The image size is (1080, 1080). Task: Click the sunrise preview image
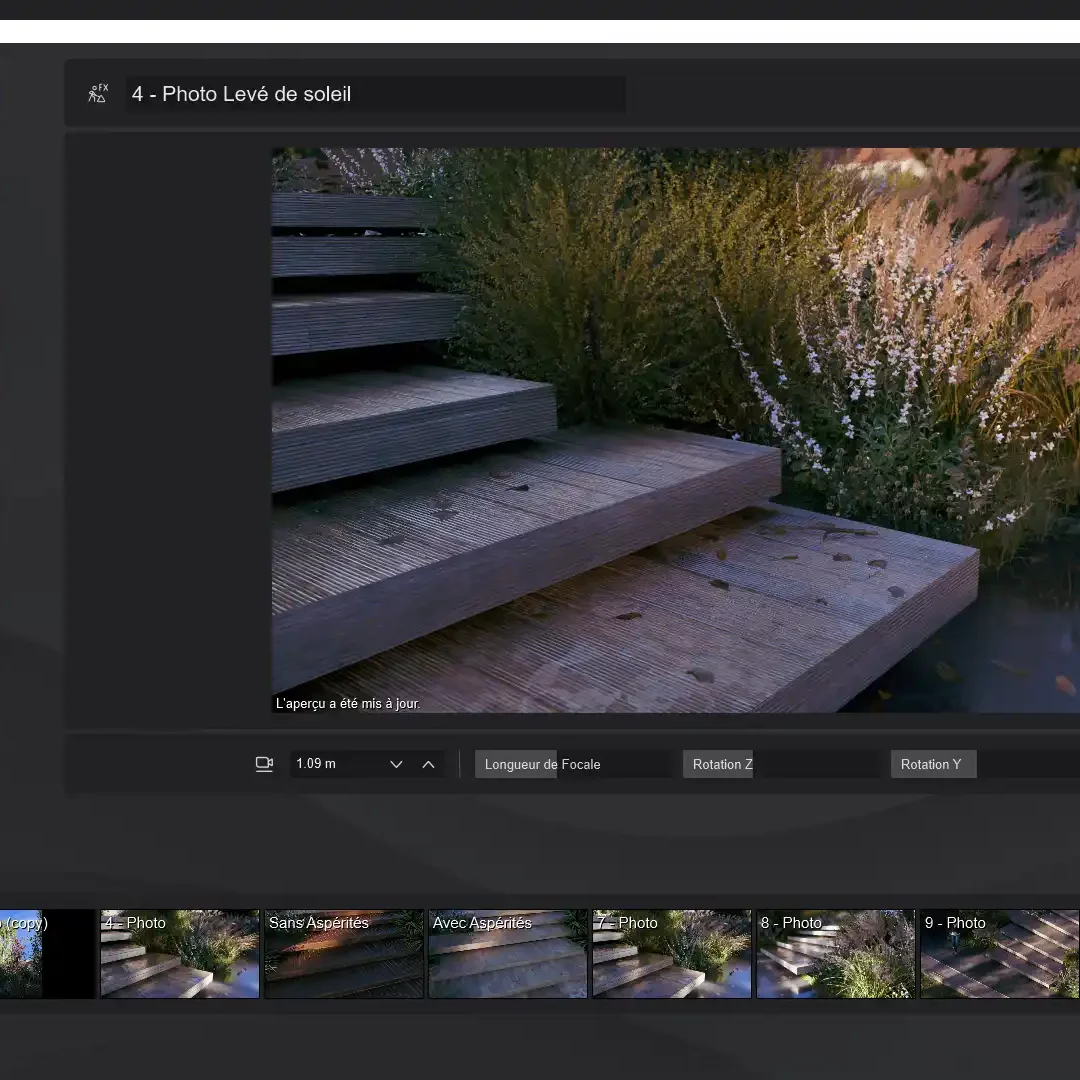coord(675,430)
